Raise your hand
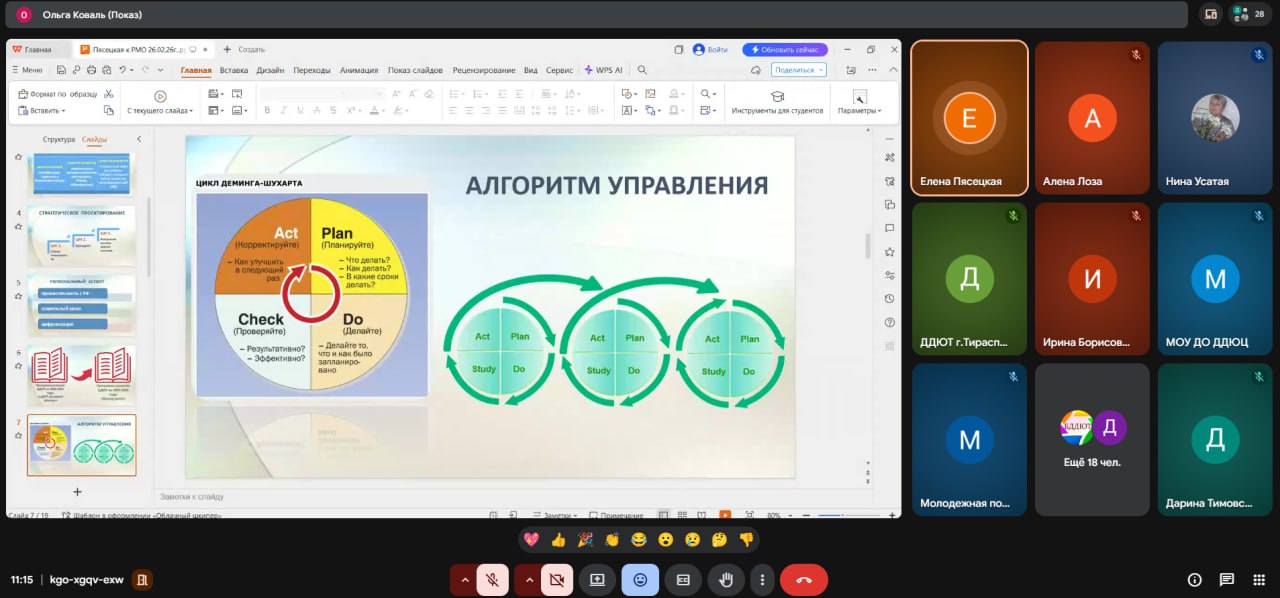 (726, 579)
